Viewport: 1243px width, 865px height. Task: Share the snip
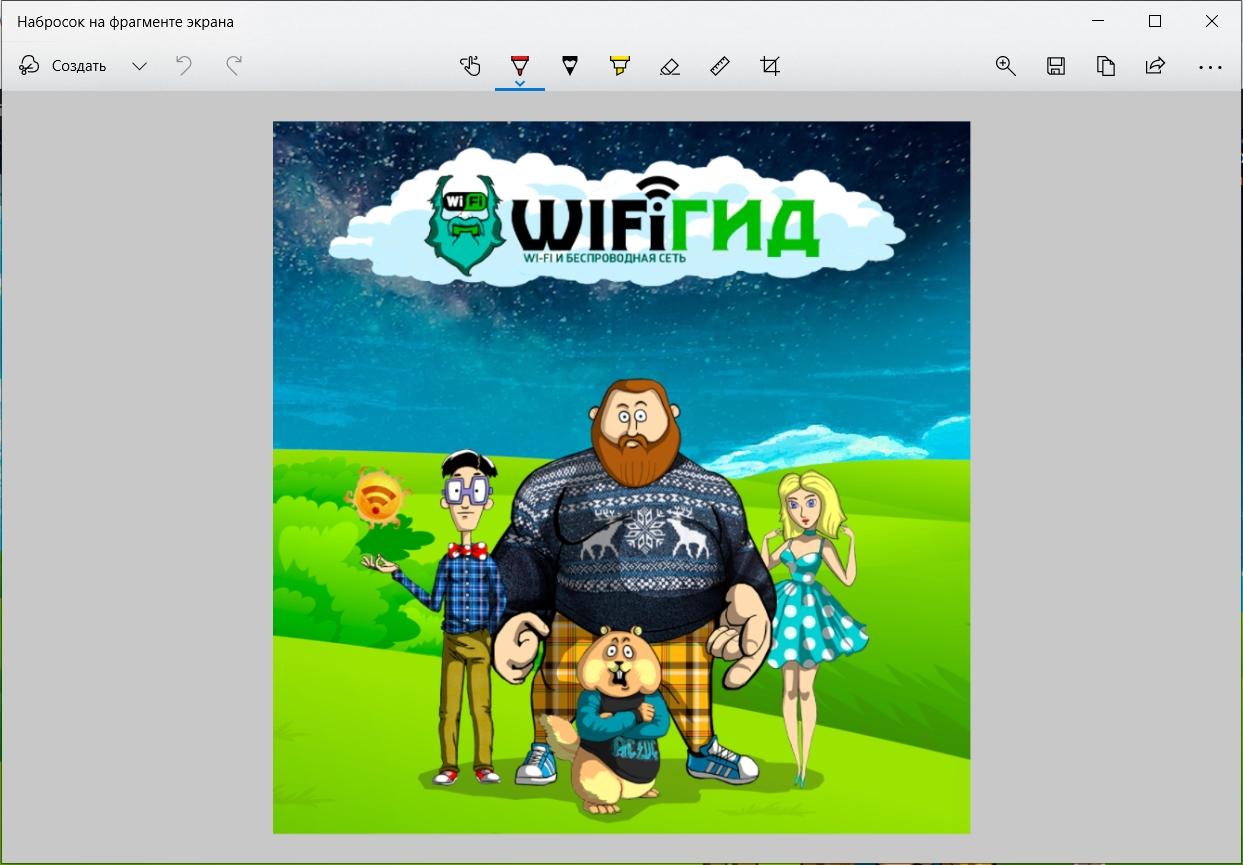click(1156, 66)
